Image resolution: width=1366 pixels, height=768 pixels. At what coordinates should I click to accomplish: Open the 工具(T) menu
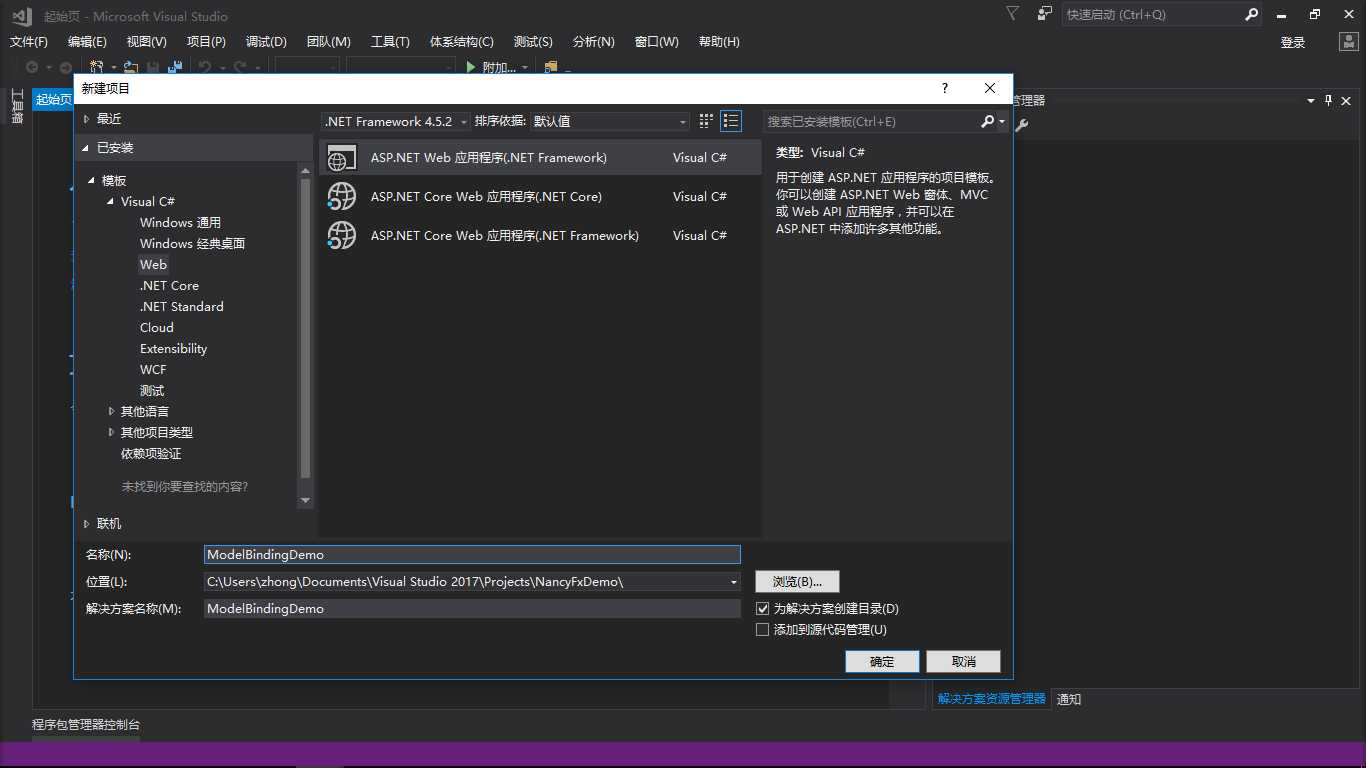click(390, 41)
